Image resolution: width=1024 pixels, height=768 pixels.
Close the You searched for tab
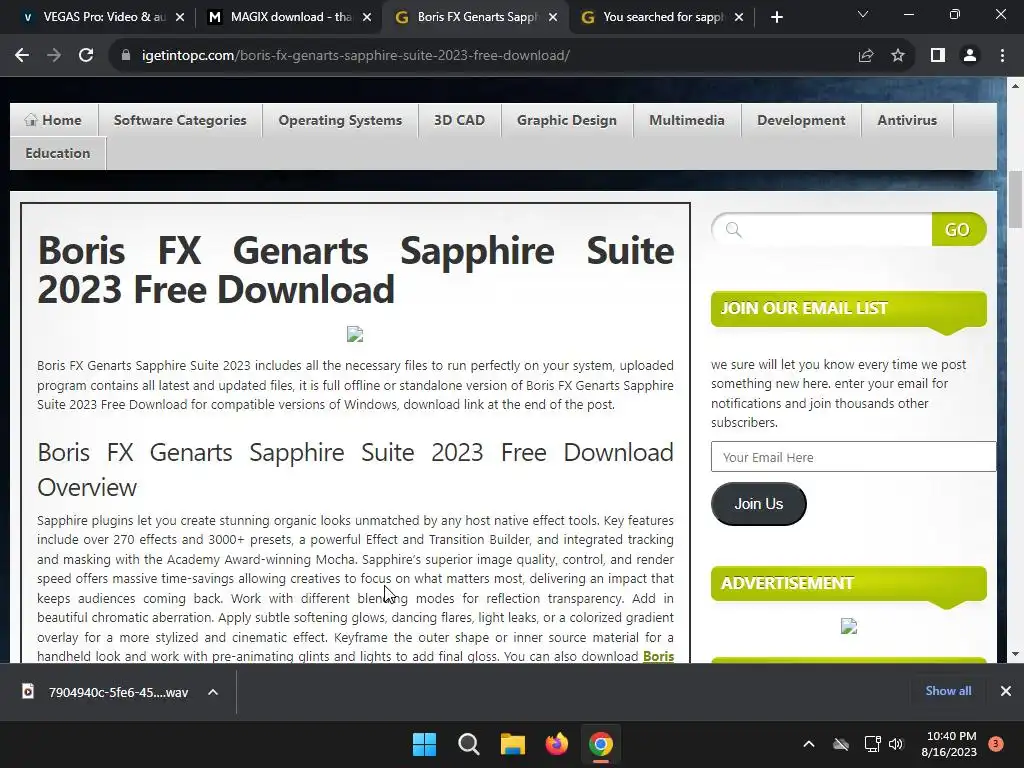click(739, 17)
